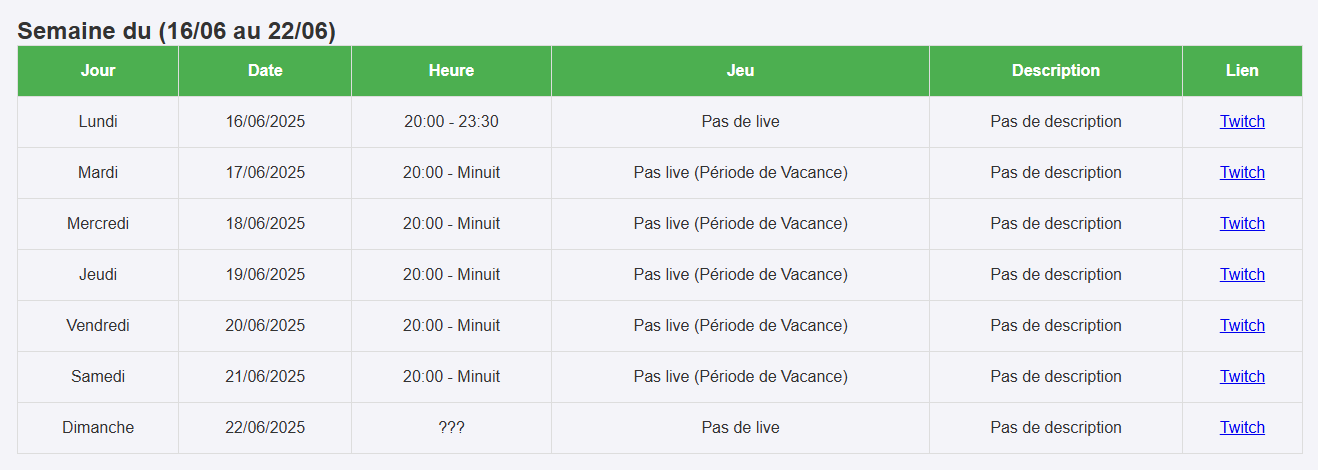This screenshot has width=1318, height=470.
Task: Open Monday's Twitch link
Action: point(1241,122)
